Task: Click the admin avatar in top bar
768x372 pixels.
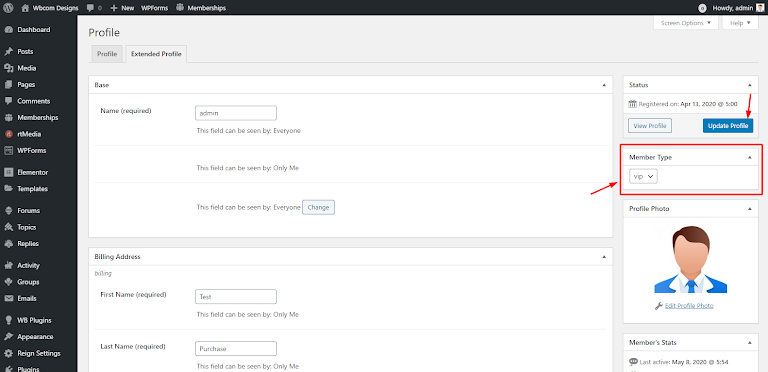Action: pos(760,8)
